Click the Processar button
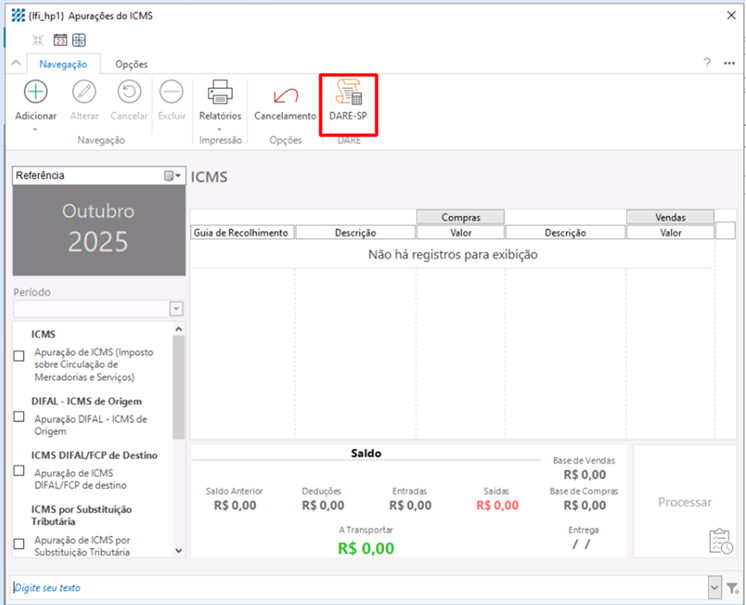 [x=685, y=502]
